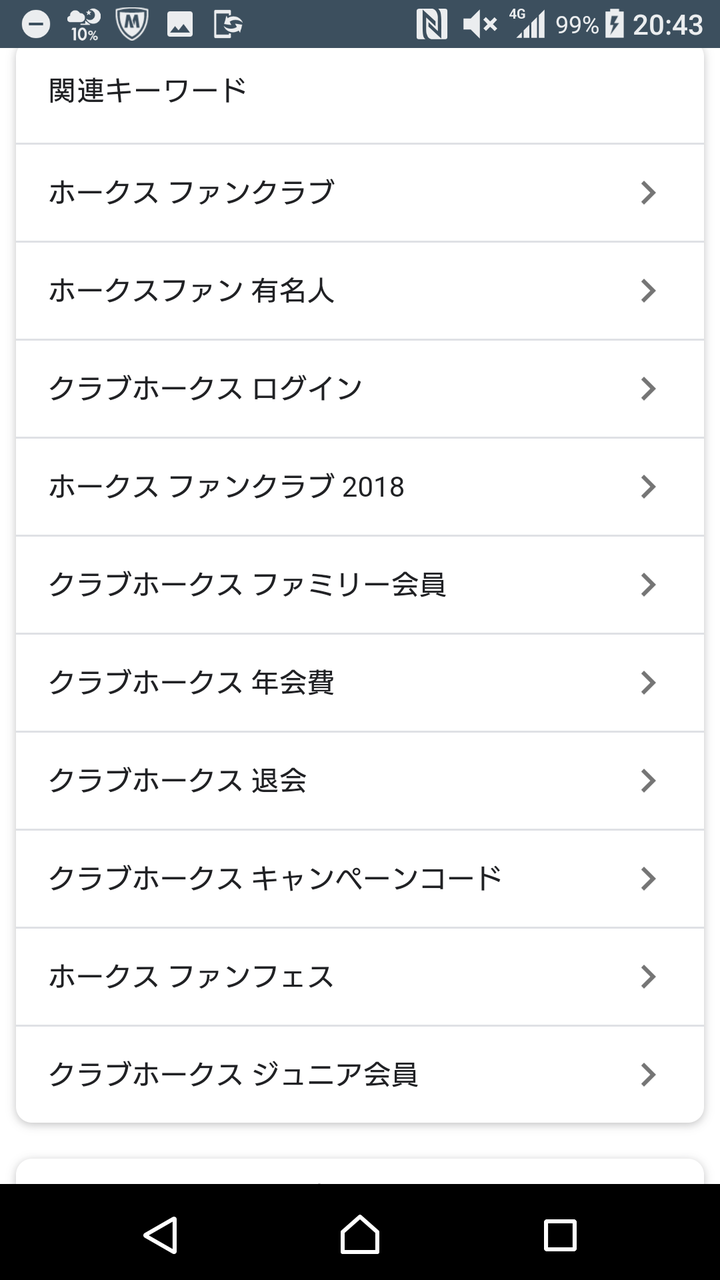720x1280 pixels.
Task: Select クラブホークス ファミリー会員 keyword
Action: coord(247,585)
